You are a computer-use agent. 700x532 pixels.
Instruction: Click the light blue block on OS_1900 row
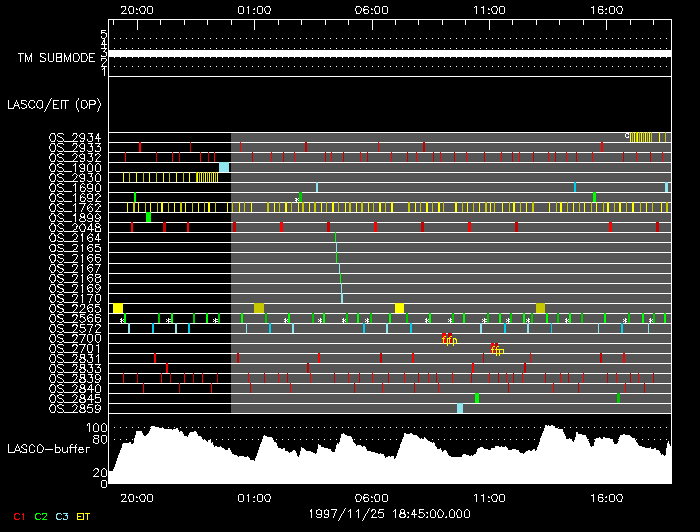pyautogui.click(x=224, y=167)
